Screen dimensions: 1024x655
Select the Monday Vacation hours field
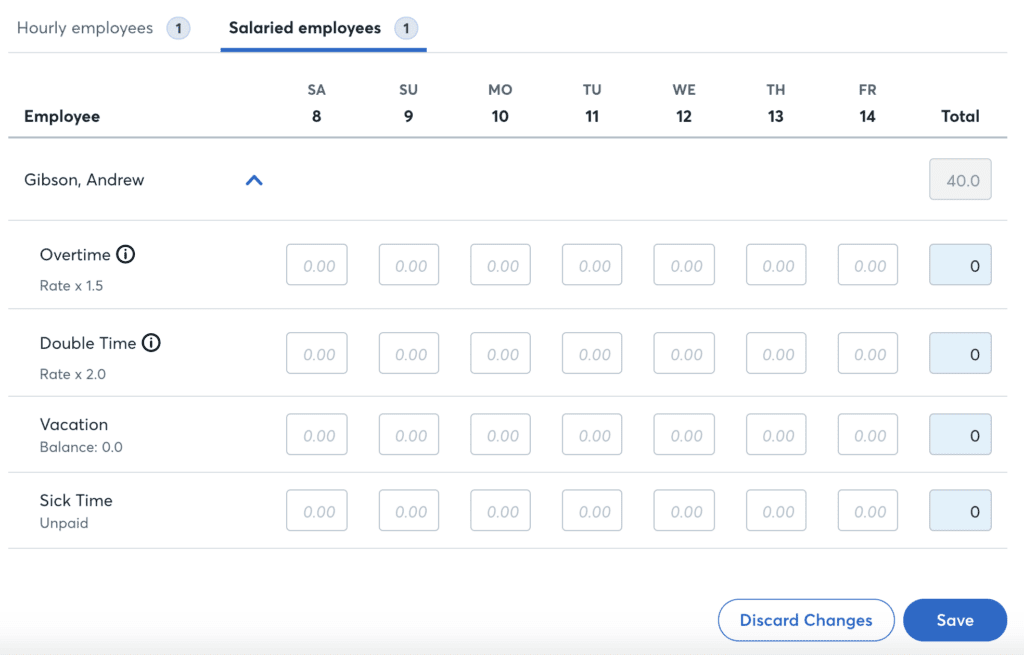500,434
